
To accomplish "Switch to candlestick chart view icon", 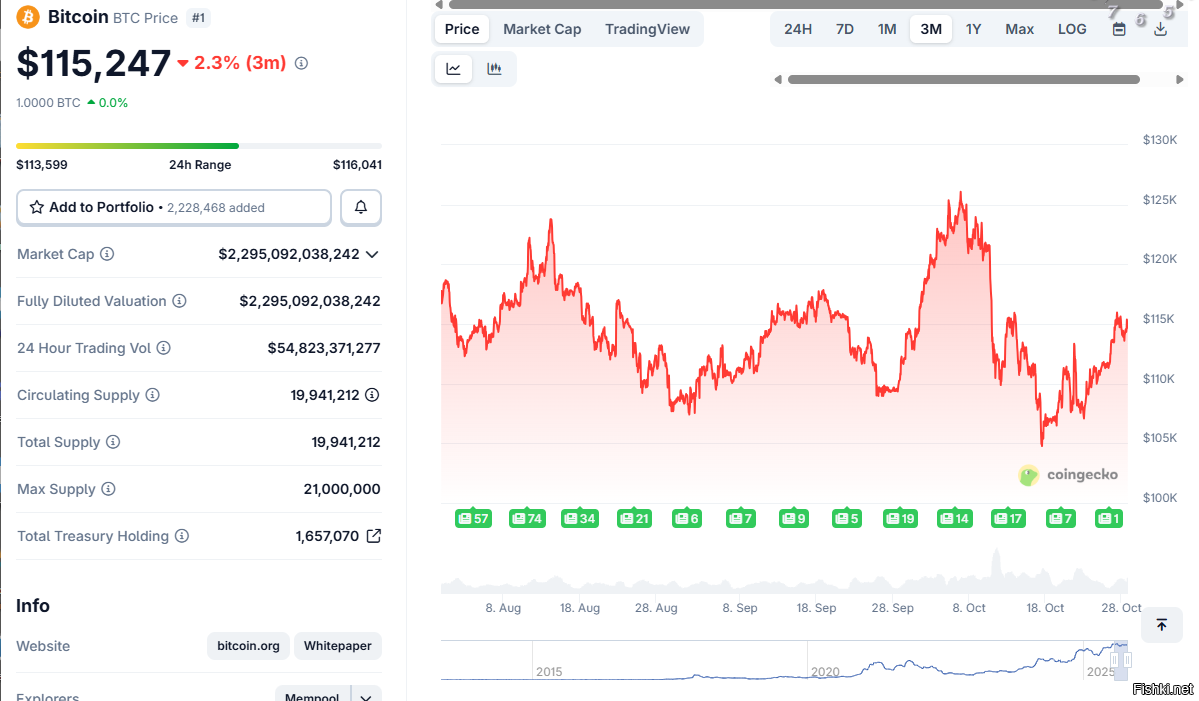I will coord(494,69).
